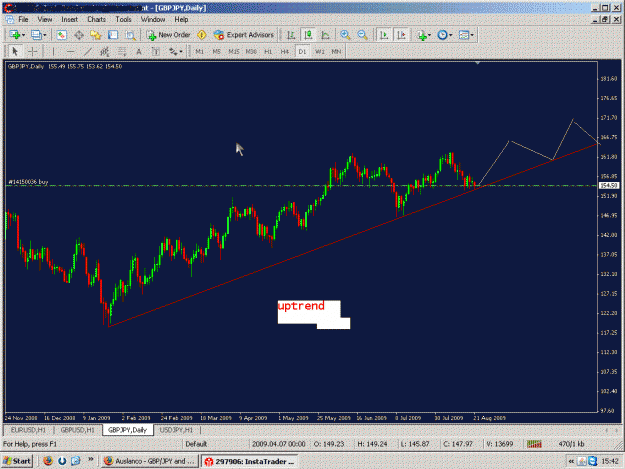
Task: Open the Strategy Tester magnifier icon
Action: [130, 35]
